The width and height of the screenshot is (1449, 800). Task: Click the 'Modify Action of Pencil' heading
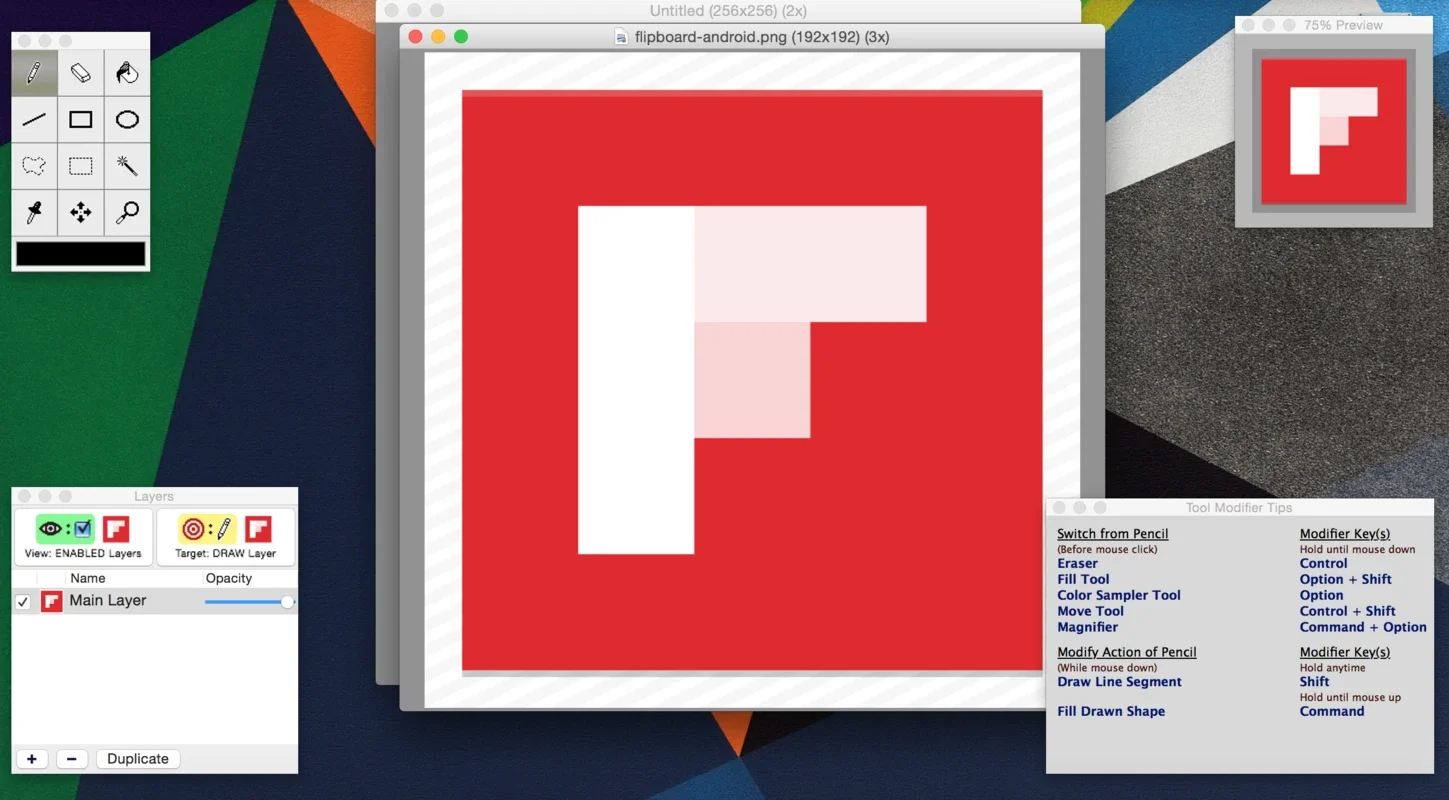[x=1127, y=652]
